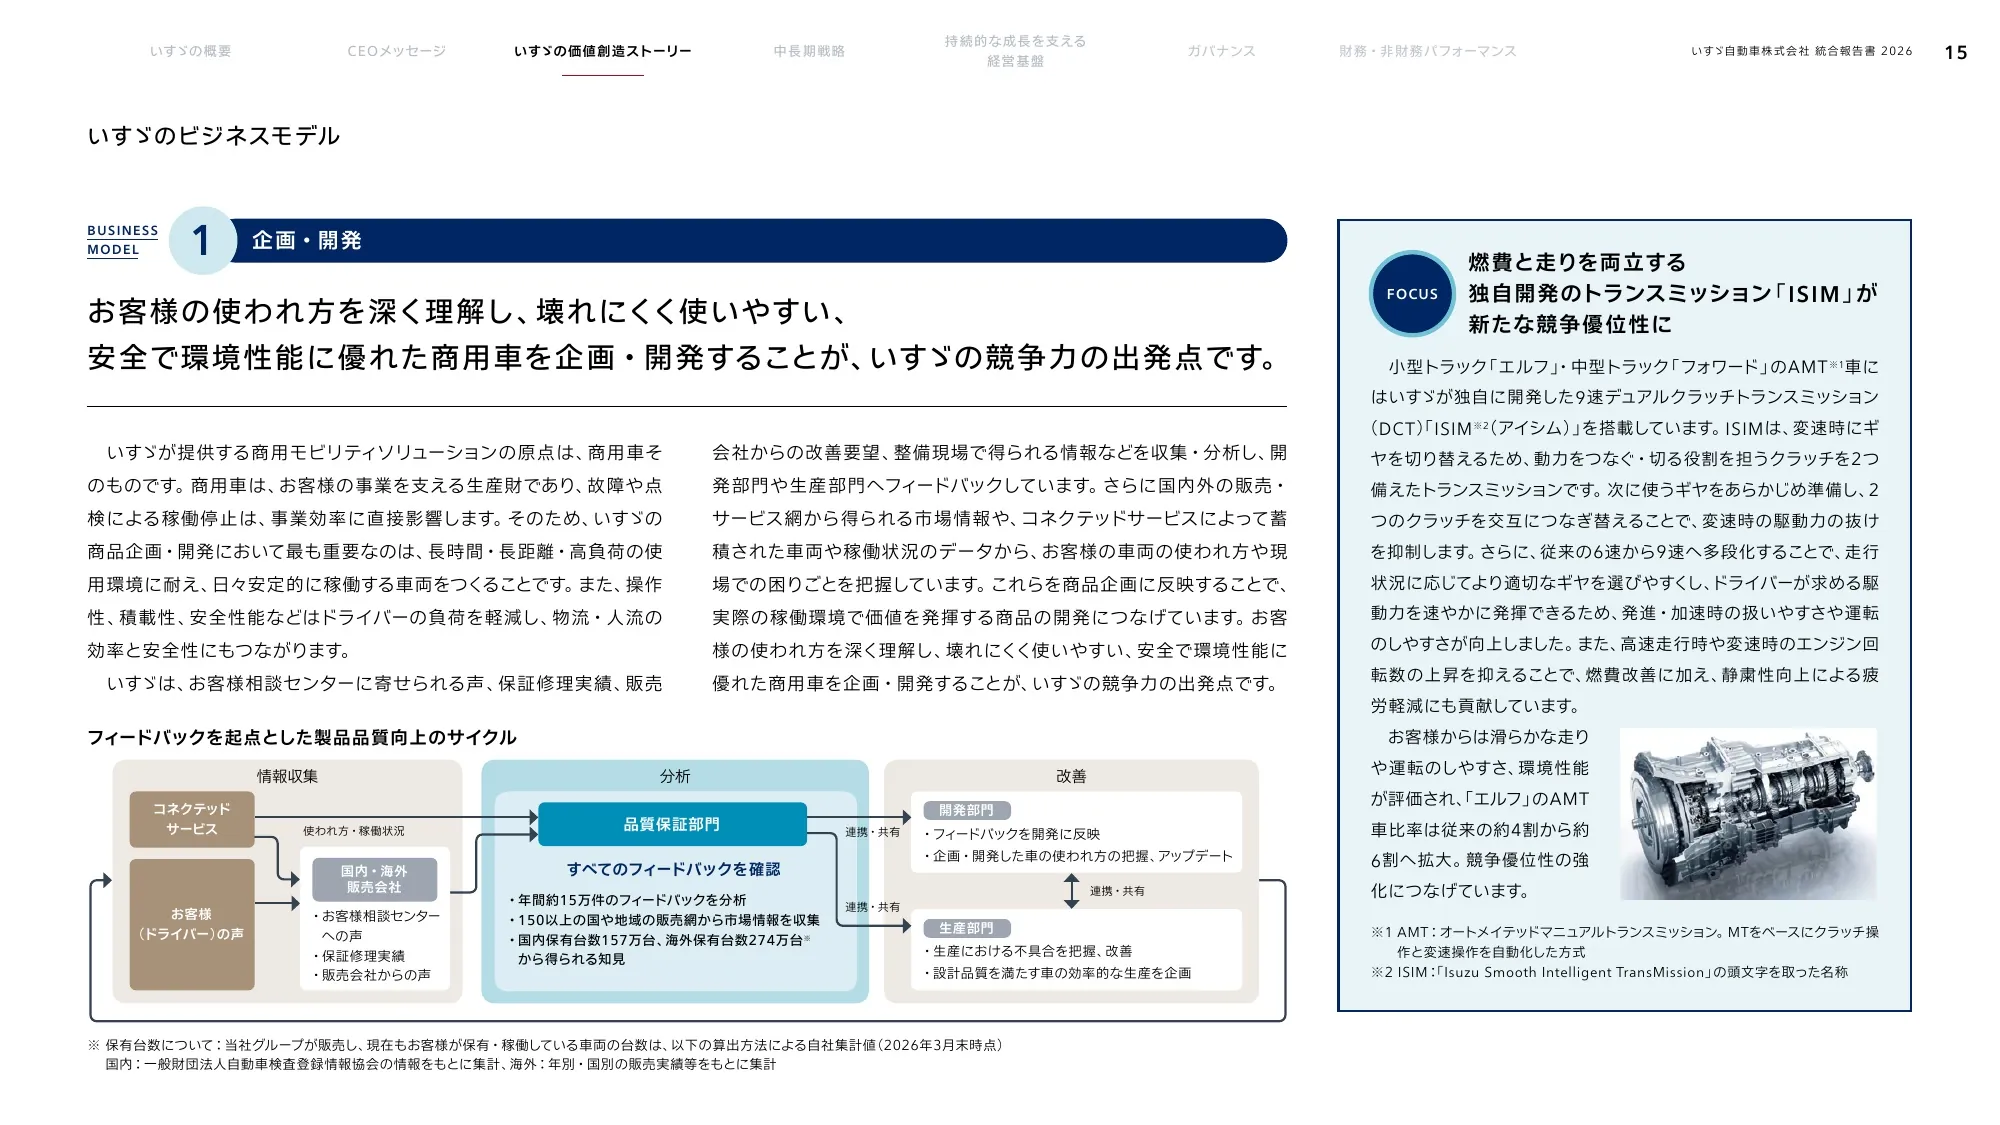The width and height of the screenshot is (2000, 1125).
Task: Click the 国内・海外販売会社 box
Action: 374,879
